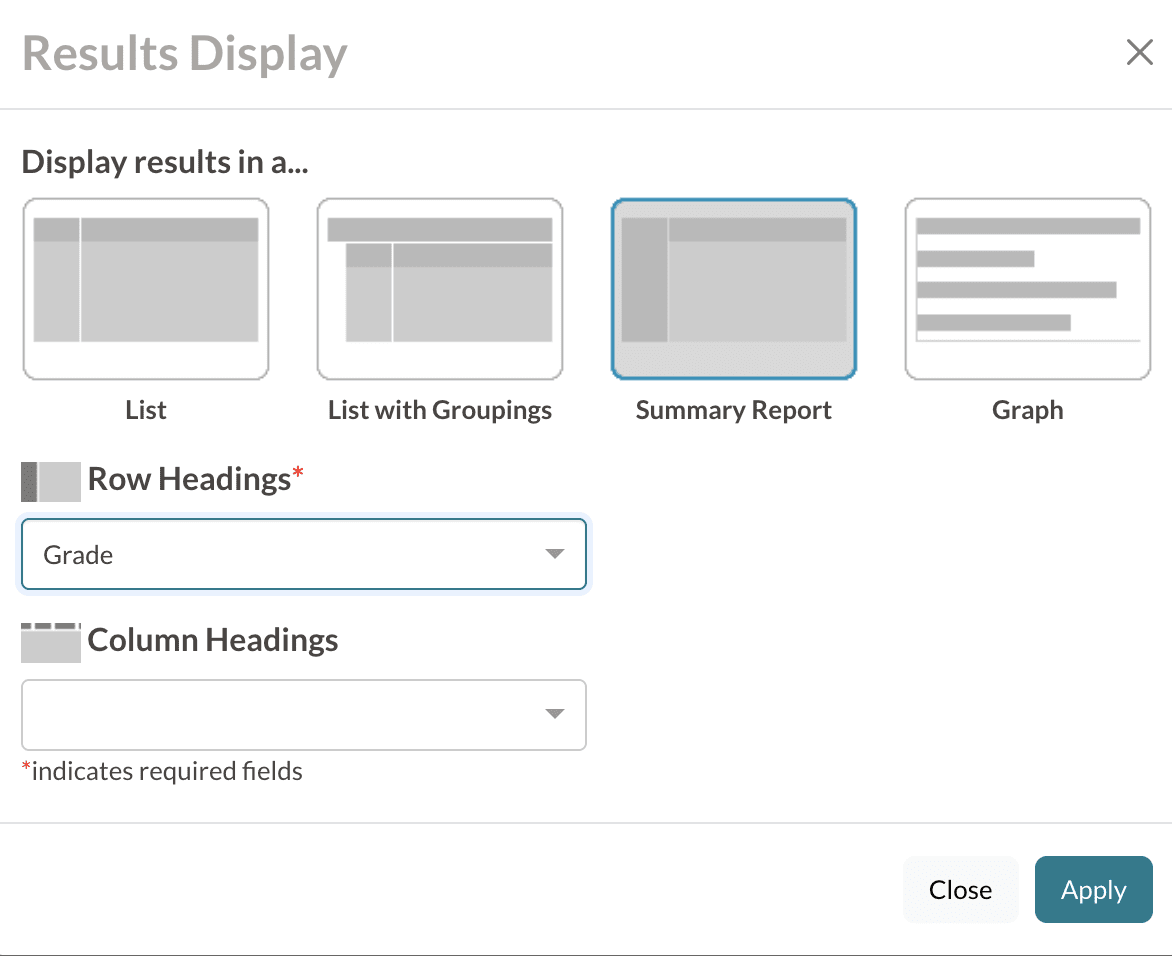
Task: Click the Column Headings icon
Action: pyautogui.click(x=50, y=642)
